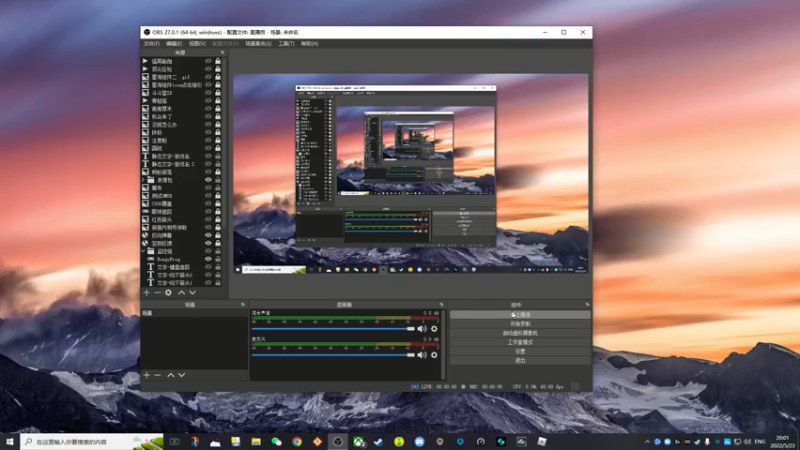800x450 pixels.
Task: Click the 麦克风 audio level meter
Action: tap(345, 344)
